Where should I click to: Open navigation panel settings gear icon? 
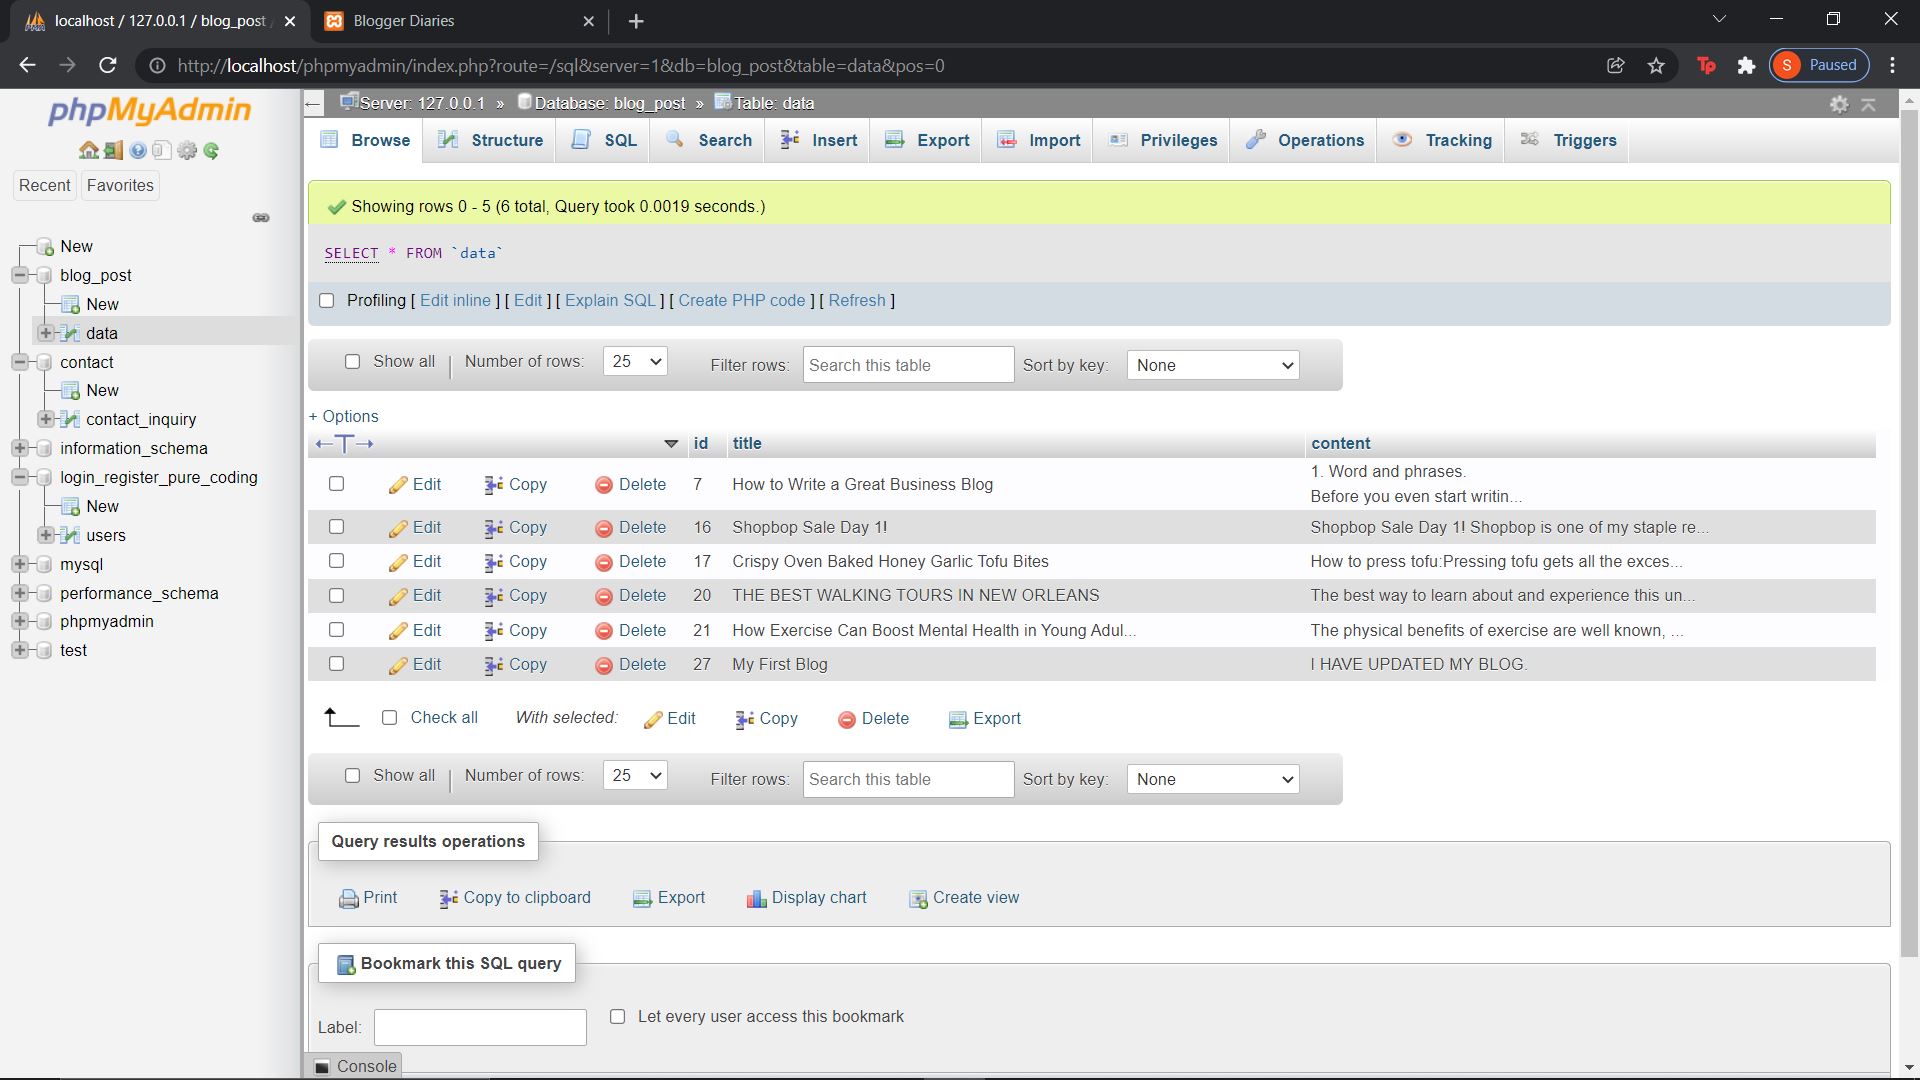[x=187, y=151]
